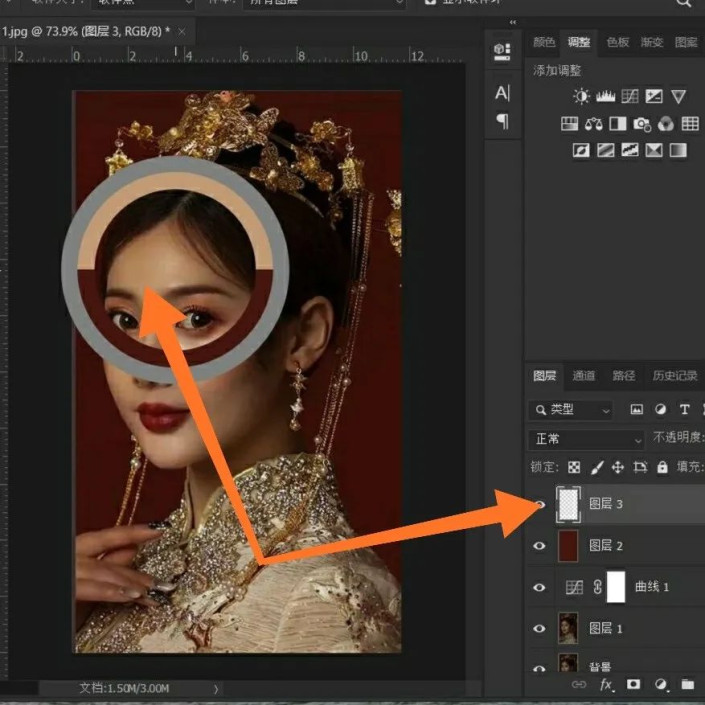Click the Curves adjustment icon
This screenshot has height=705, width=705.
(629, 97)
